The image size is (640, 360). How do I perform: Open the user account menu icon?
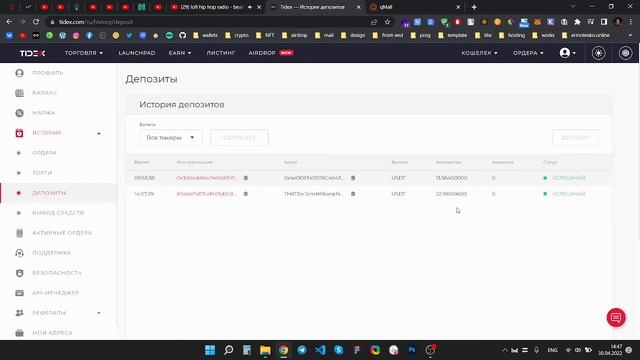point(567,53)
